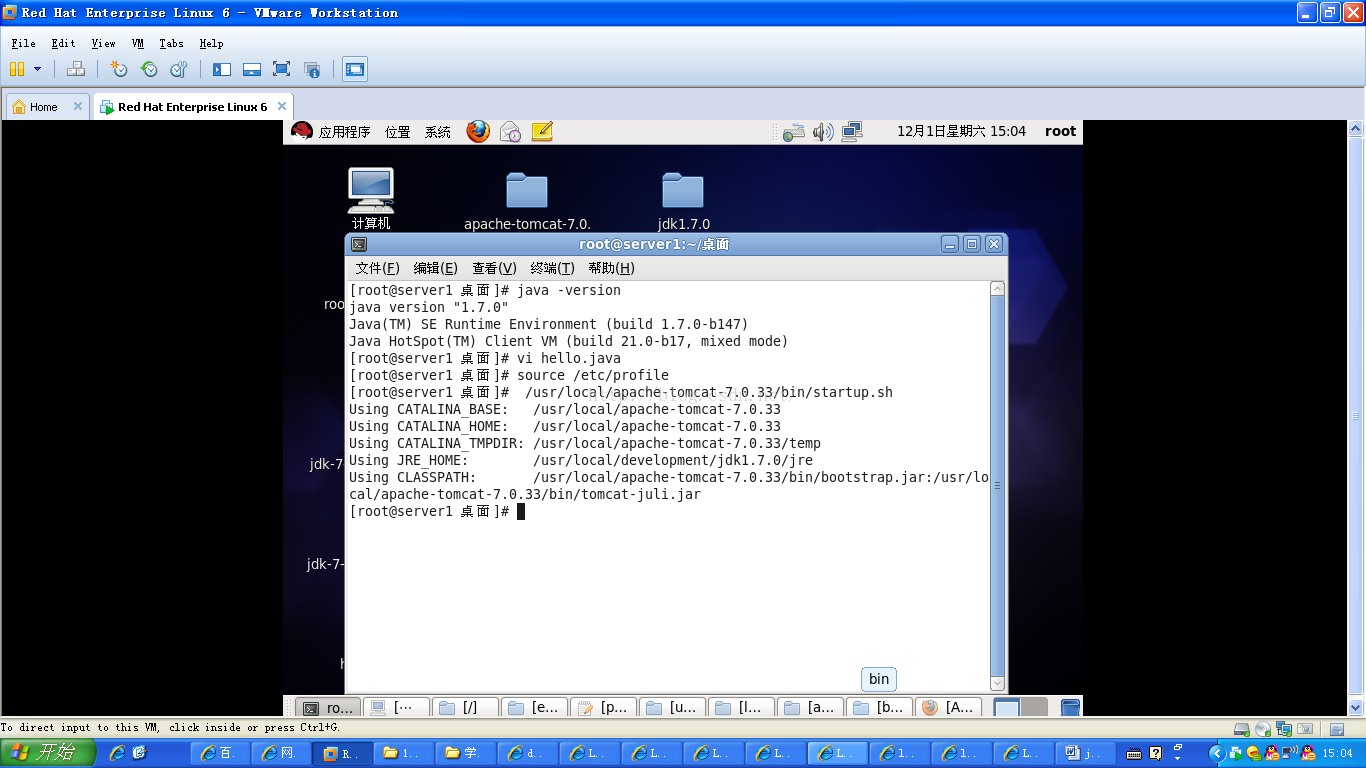Open terminal 编辑(E) menu
The height and width of the screenshot is (768, 1366).
435,268
